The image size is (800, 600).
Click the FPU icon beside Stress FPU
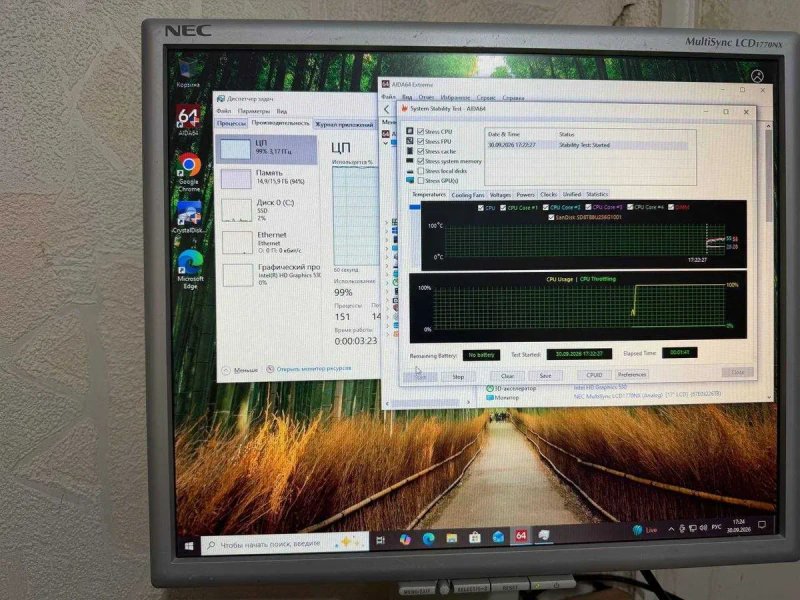click(410, 141)
